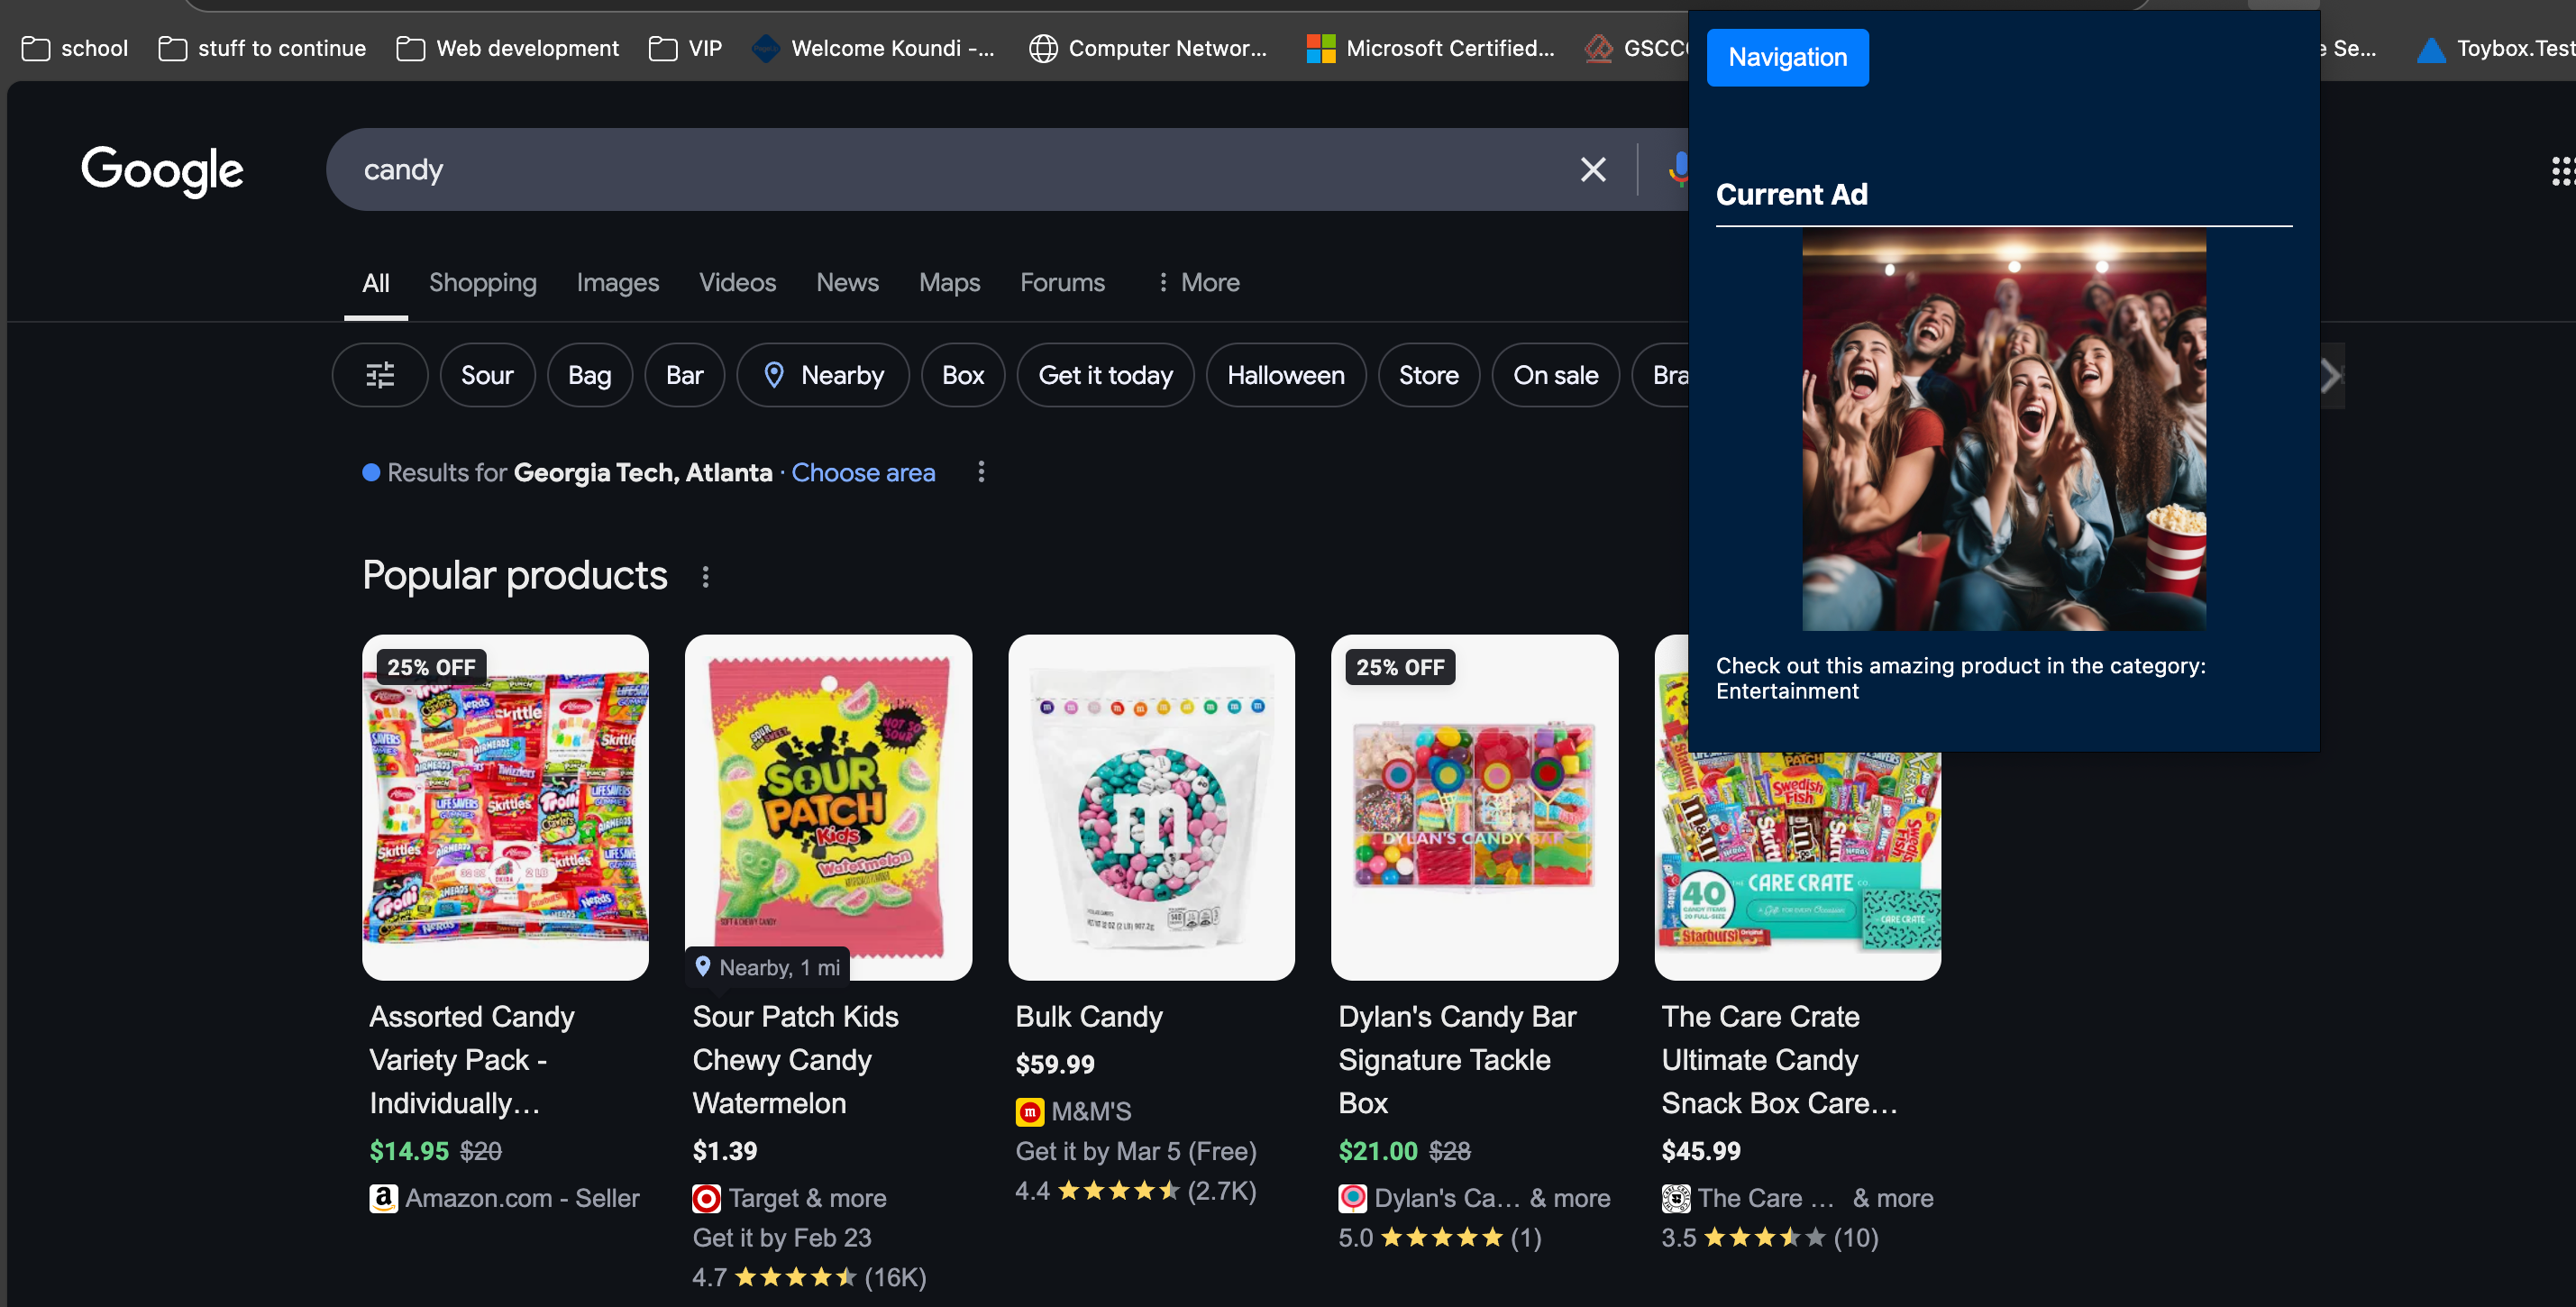Open options menu beside Popular products
Viewport: 2576px width, 1307px height.
click(706, 577)
